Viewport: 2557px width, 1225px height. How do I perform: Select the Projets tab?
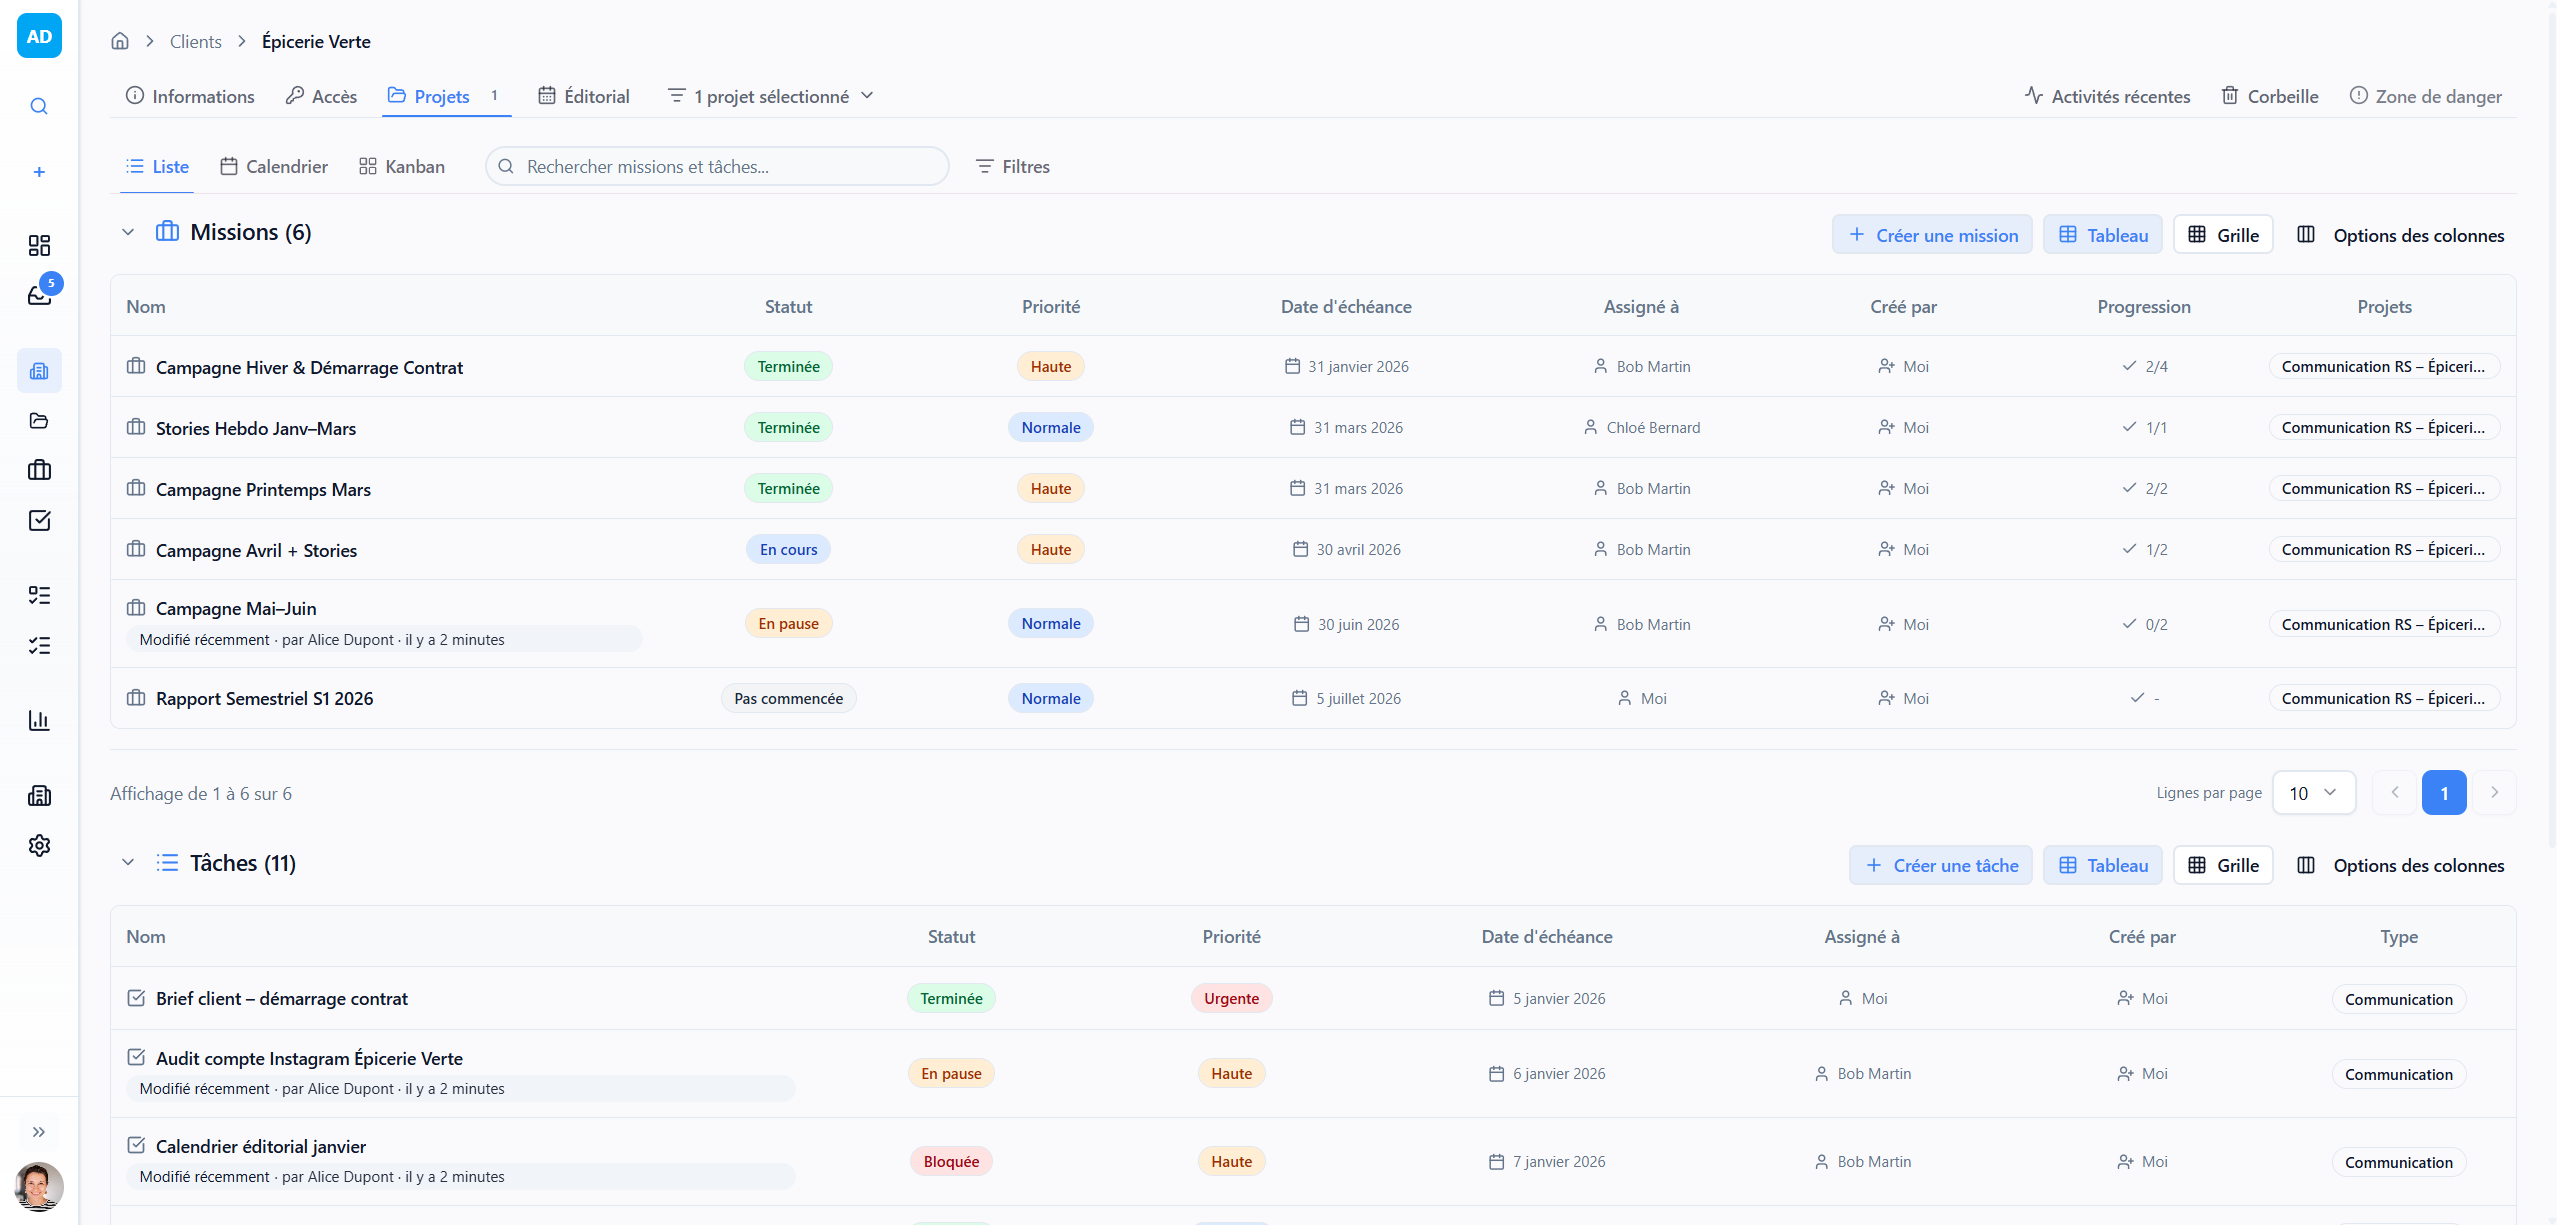click(445, 96)
